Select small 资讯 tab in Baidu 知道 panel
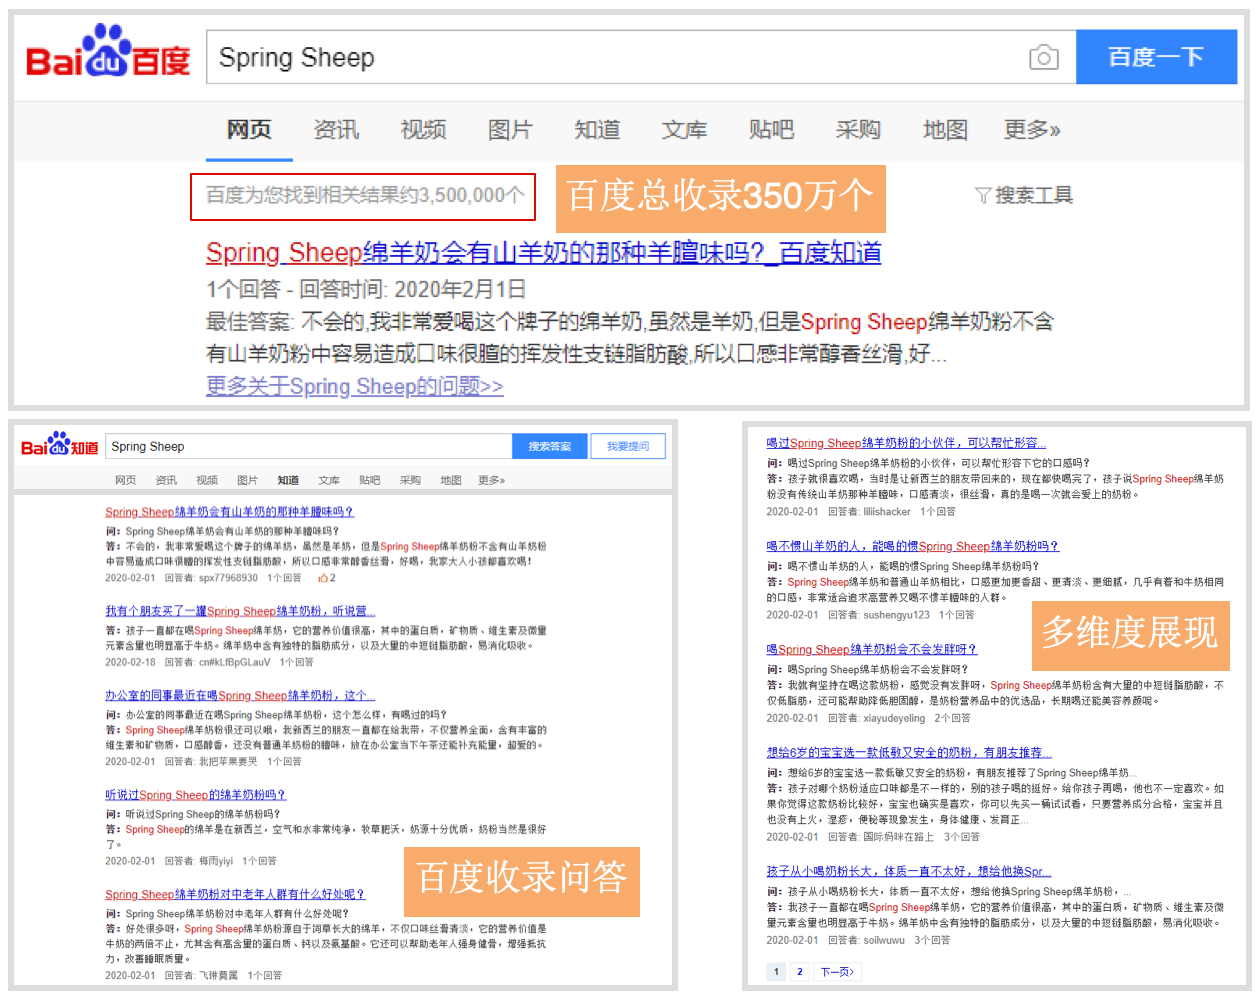The image size is (1260, 1000). (166, 480)
